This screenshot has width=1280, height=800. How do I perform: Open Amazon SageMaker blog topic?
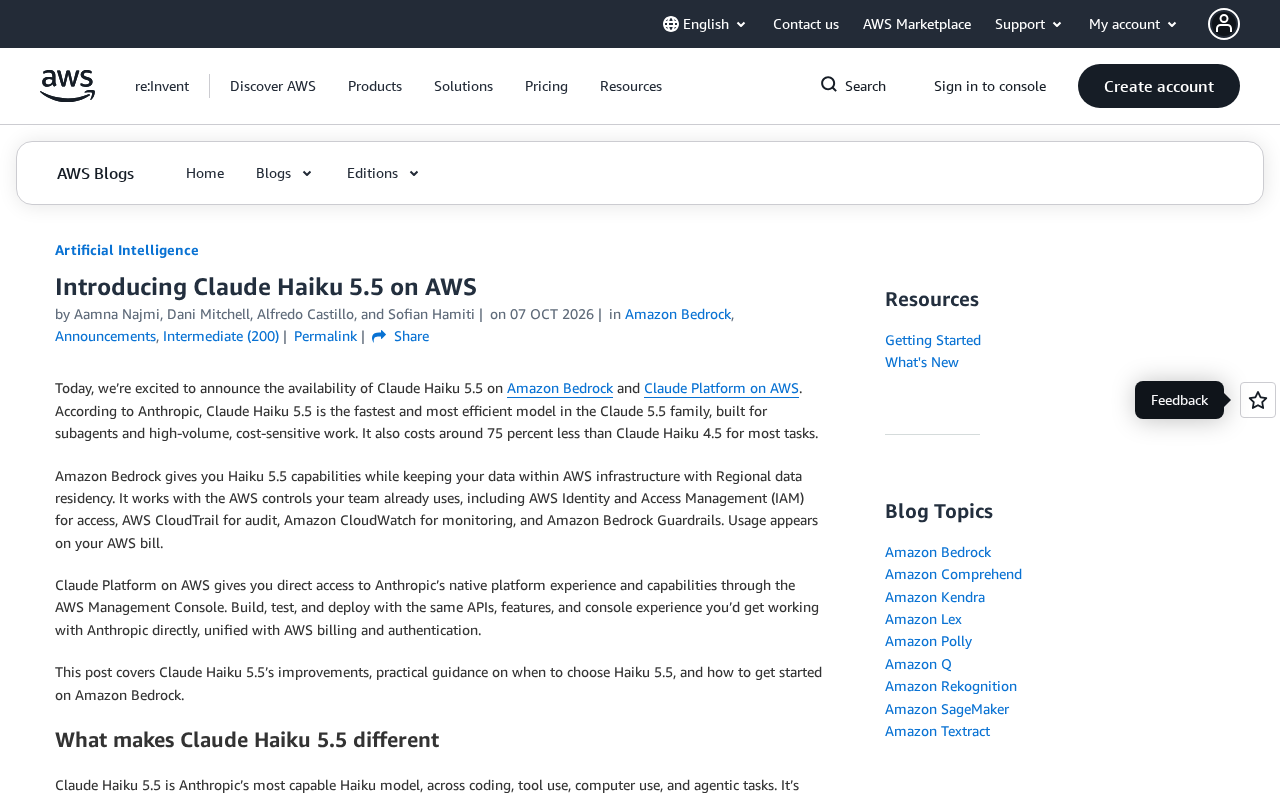[x=947, y=709]
